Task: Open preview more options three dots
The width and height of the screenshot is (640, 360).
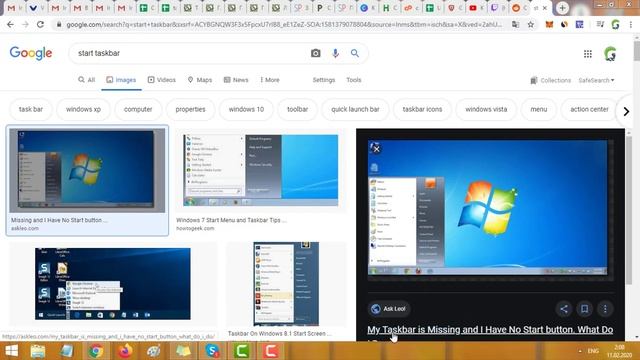Action: [x=605, y=309]
